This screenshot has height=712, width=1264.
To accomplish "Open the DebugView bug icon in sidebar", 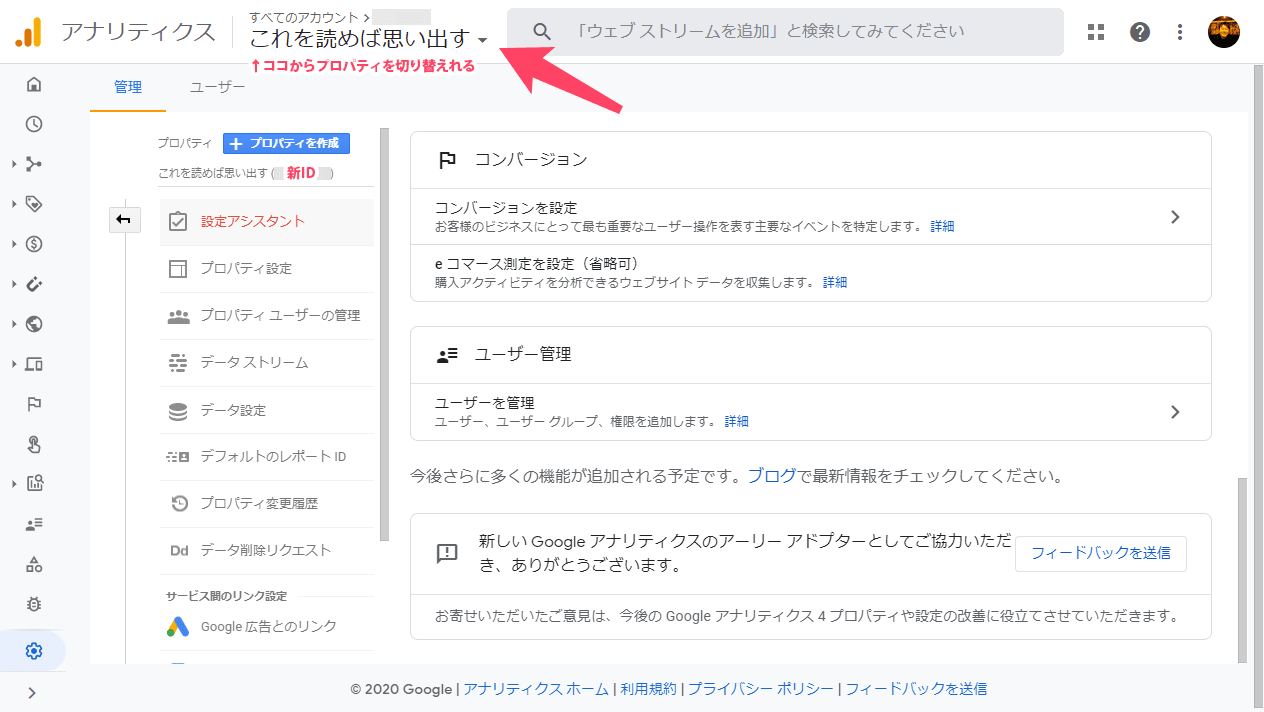I will point(34,604).
